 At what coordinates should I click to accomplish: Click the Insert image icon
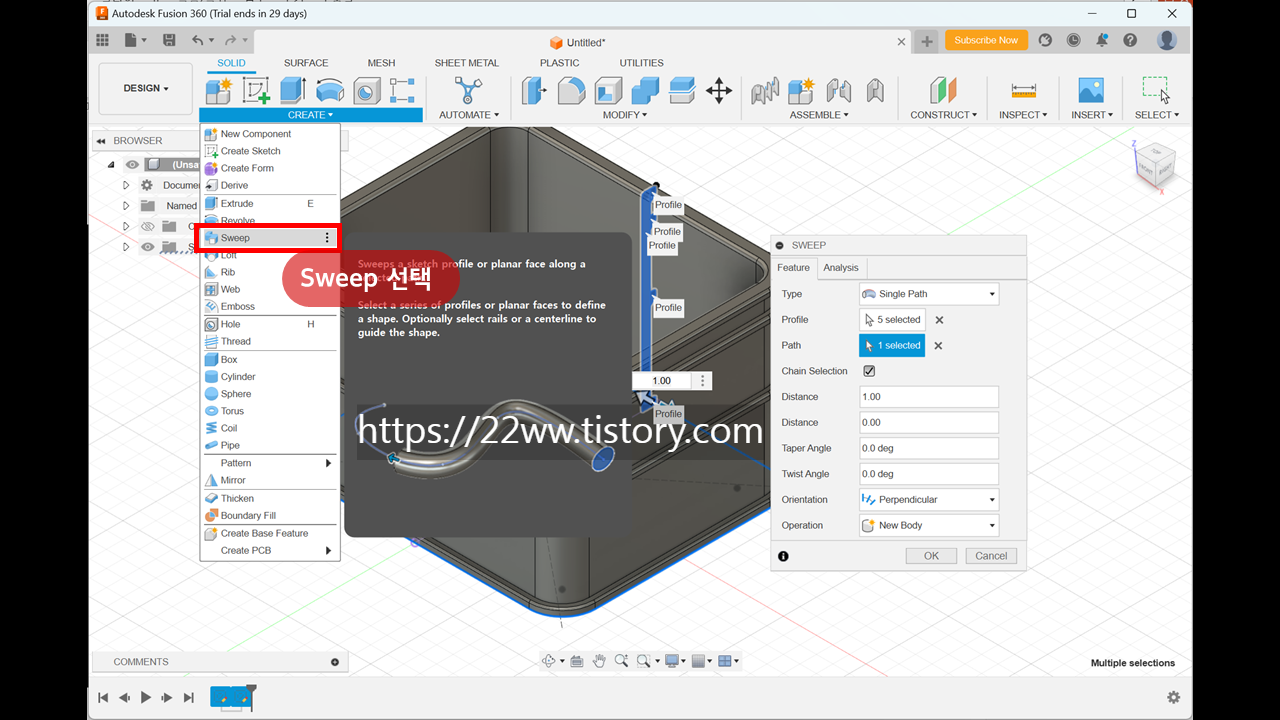click(x=1091, y=90)
